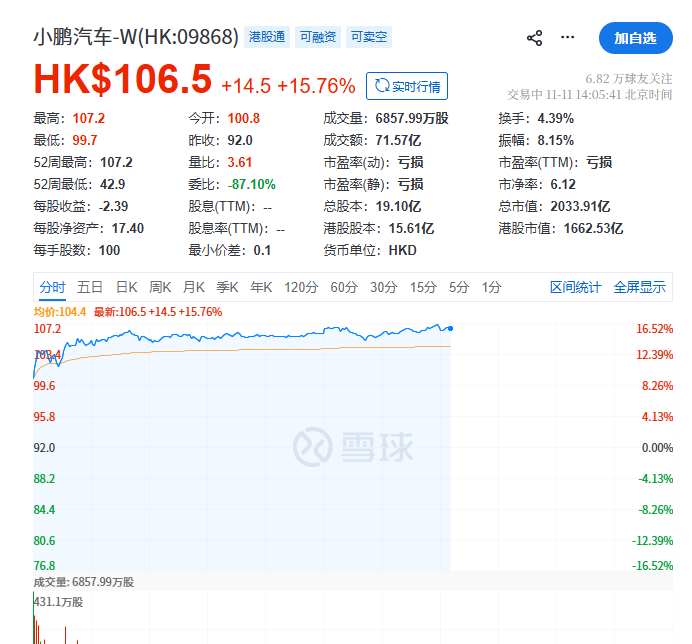Click the 最新:106.5 label above chart
Screen dimensions: 692x644
(x=158, y=312)
